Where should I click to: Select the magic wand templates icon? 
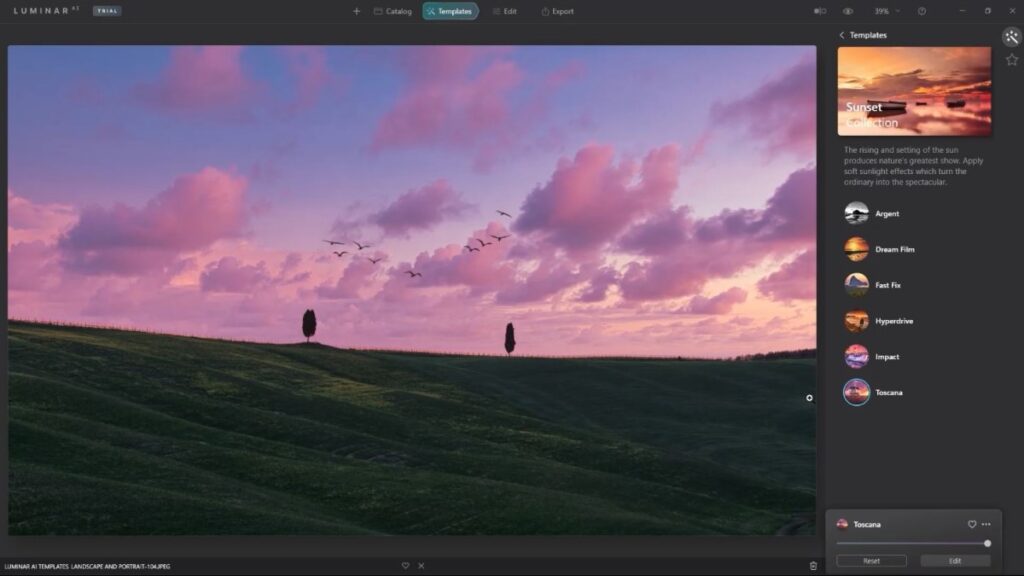pyautogui.click(x=1012, y=37)
